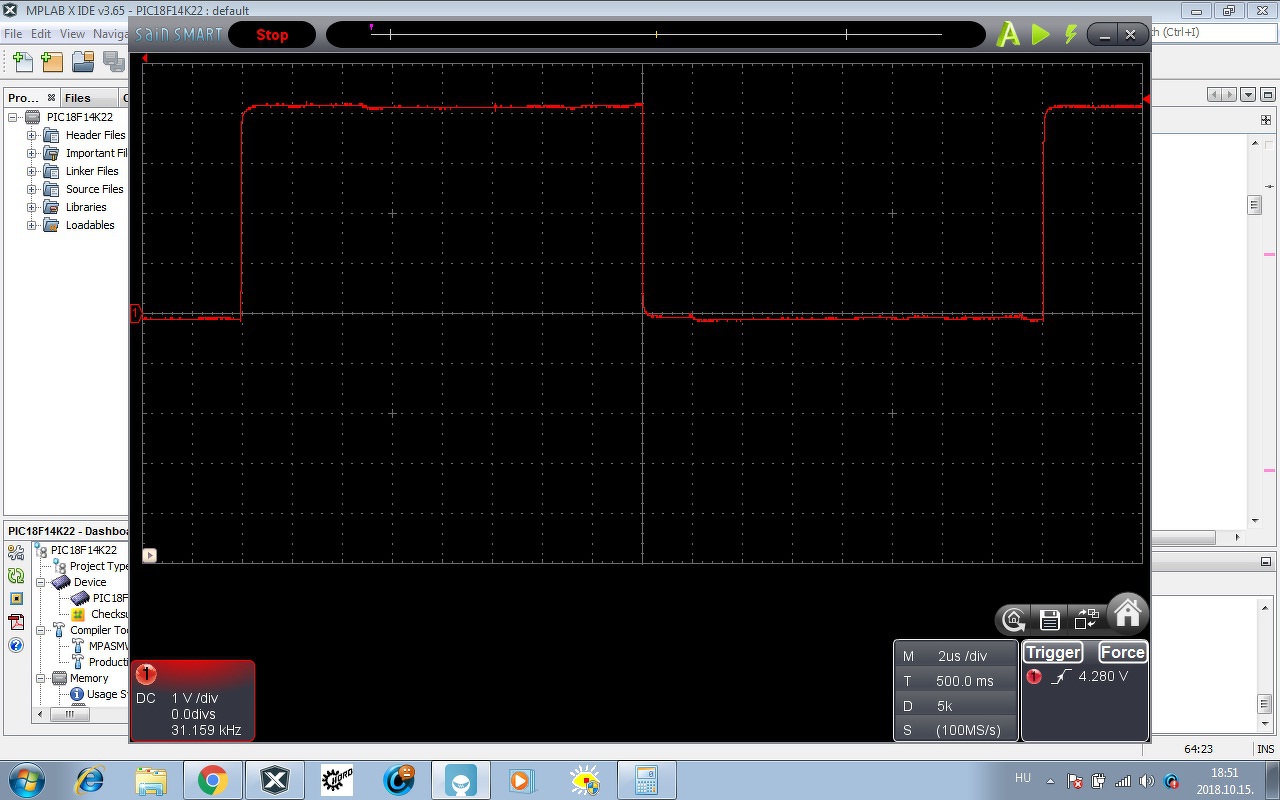Click the oscilloscope export/transfer icon
The height and width of the screenshot is (800, 1280).
pyautogui.click(x=1086, y=619)
